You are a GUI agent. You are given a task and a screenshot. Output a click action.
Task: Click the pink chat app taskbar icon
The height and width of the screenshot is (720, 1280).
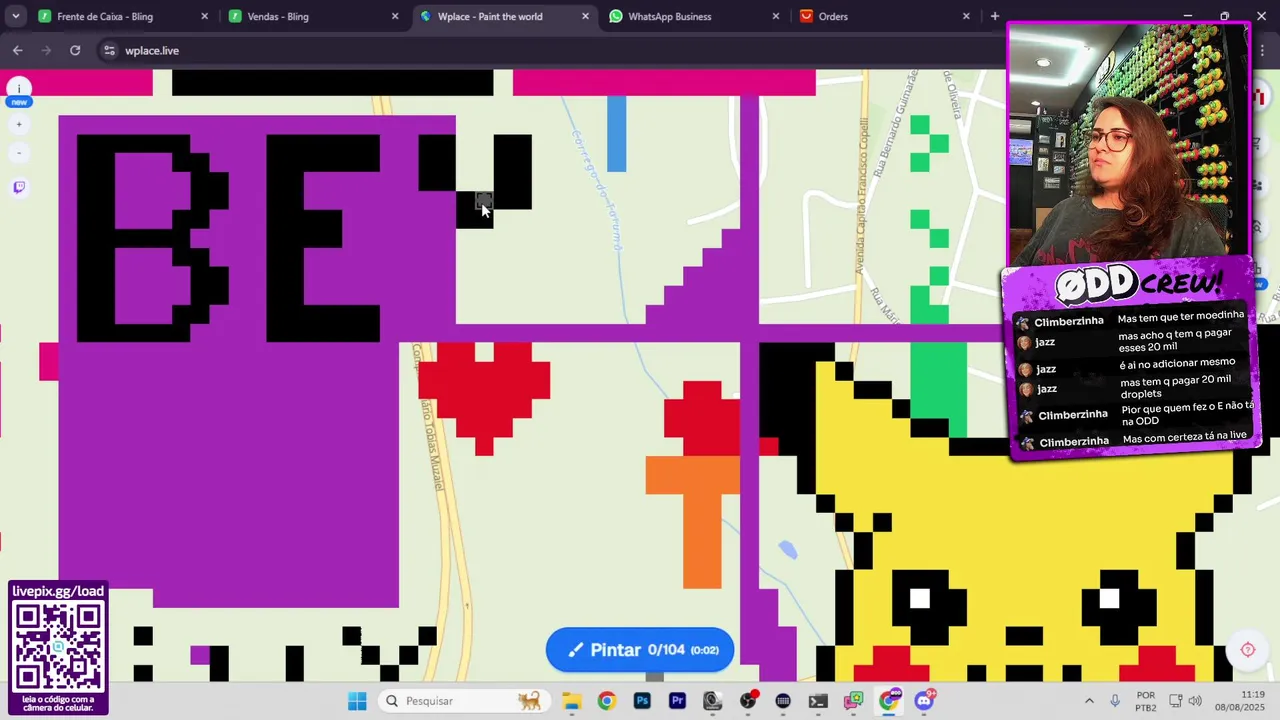[853, 701]
